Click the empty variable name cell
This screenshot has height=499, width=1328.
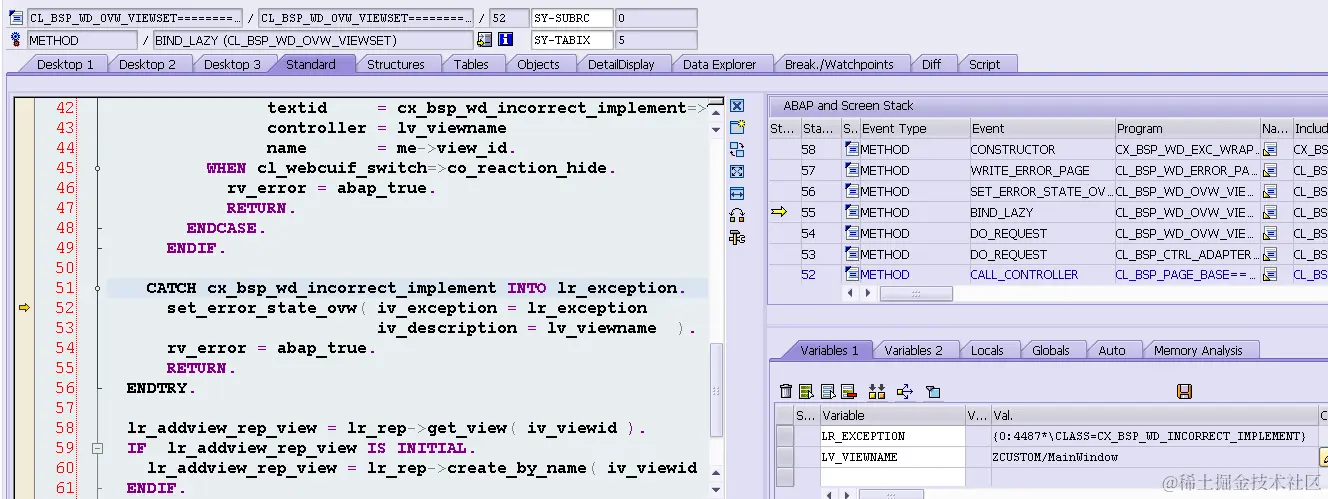892,477
